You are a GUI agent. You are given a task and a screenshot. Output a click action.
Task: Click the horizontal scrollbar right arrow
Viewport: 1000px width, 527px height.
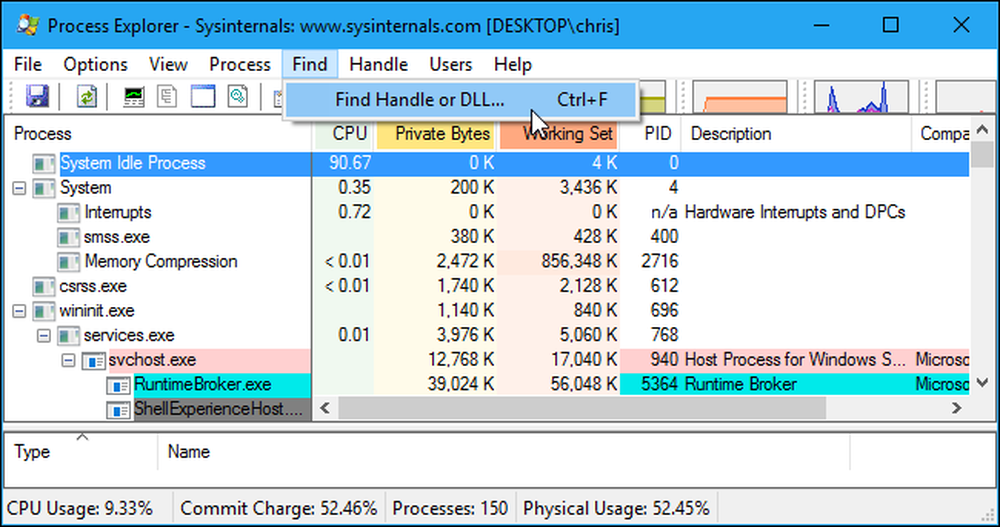click(957, 408)
